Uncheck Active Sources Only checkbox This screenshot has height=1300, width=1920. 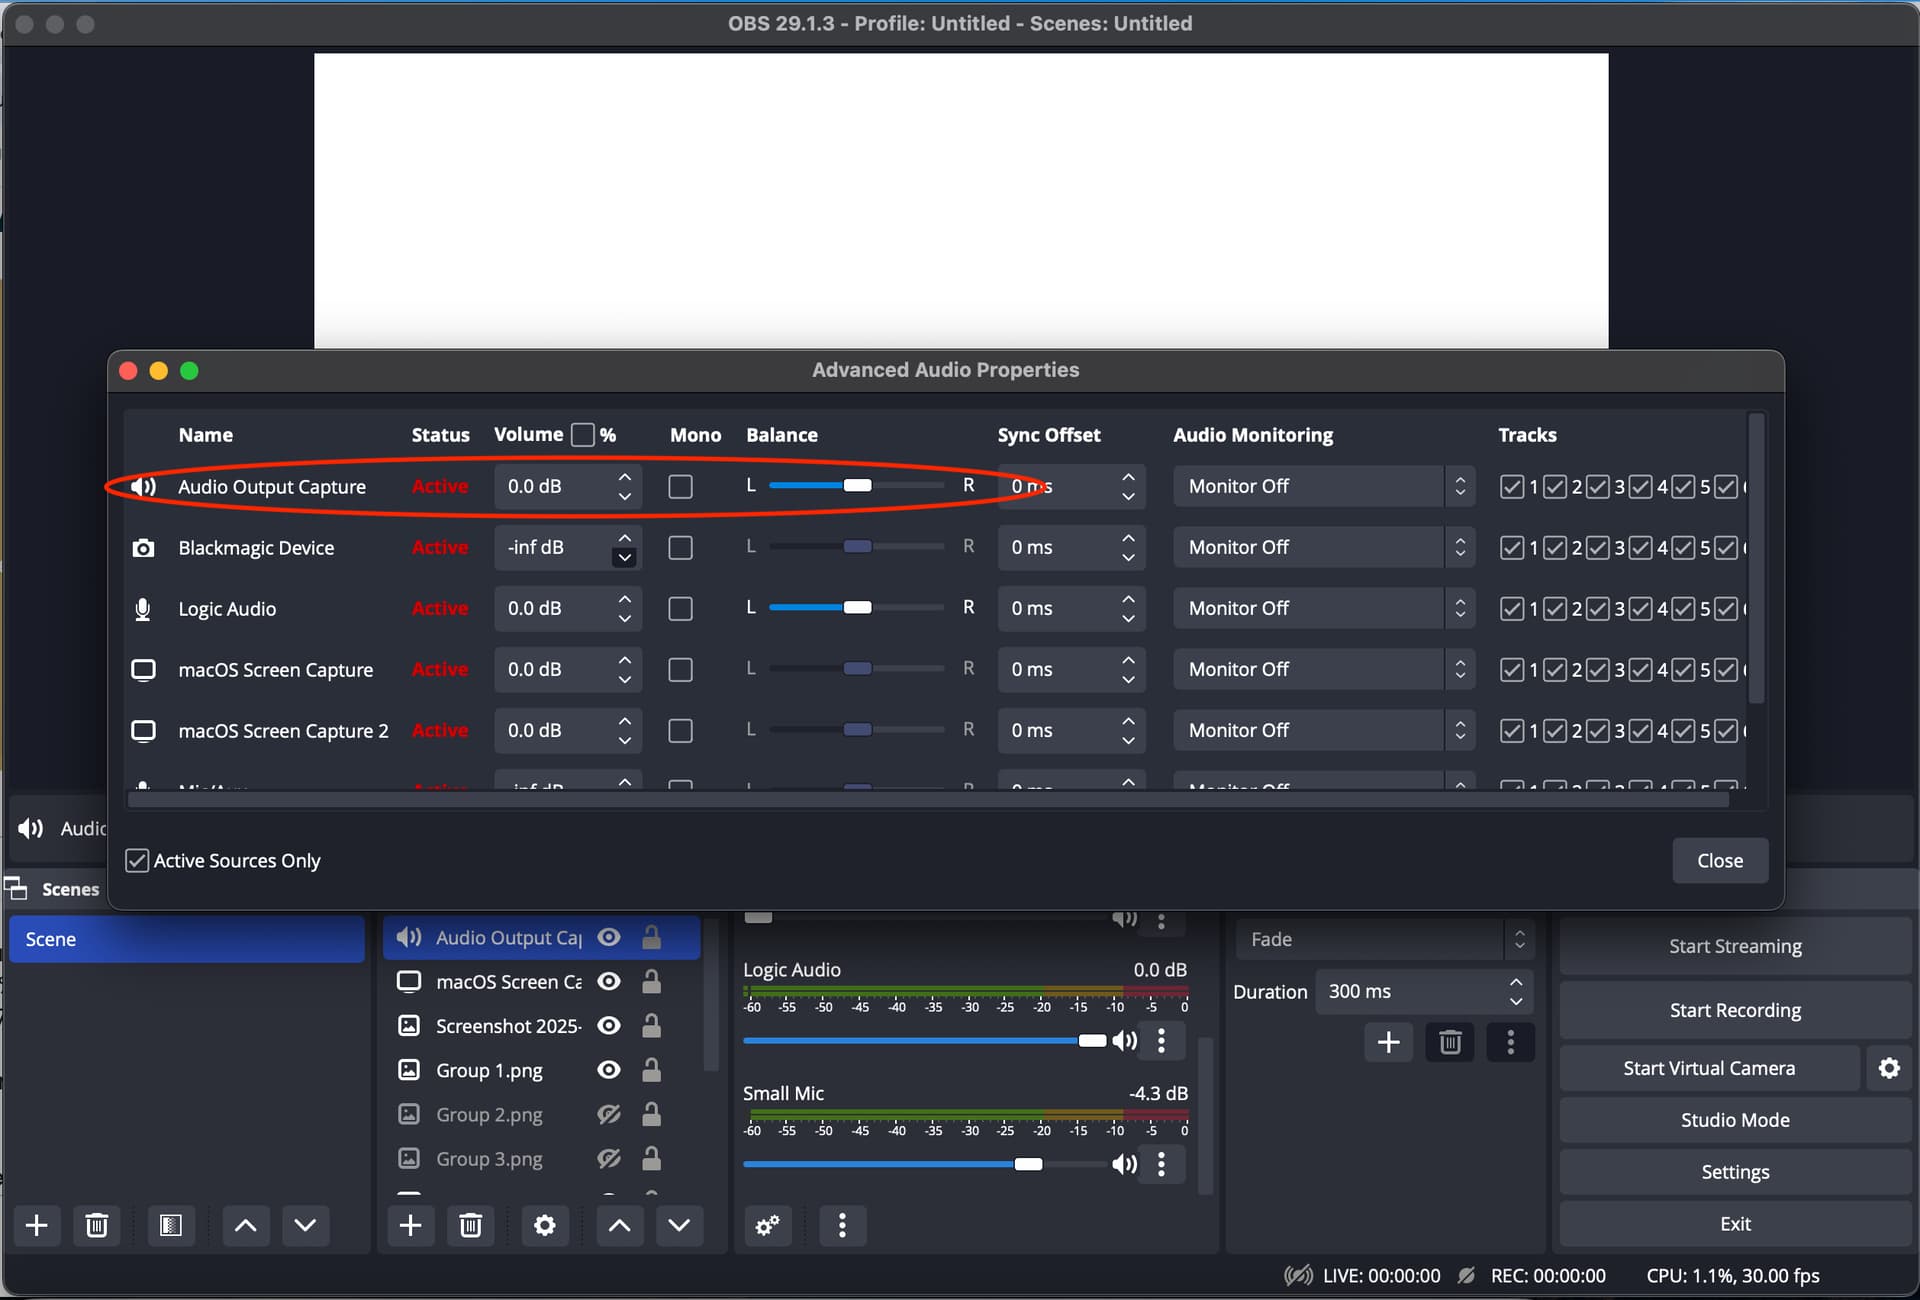coord(137,861)
